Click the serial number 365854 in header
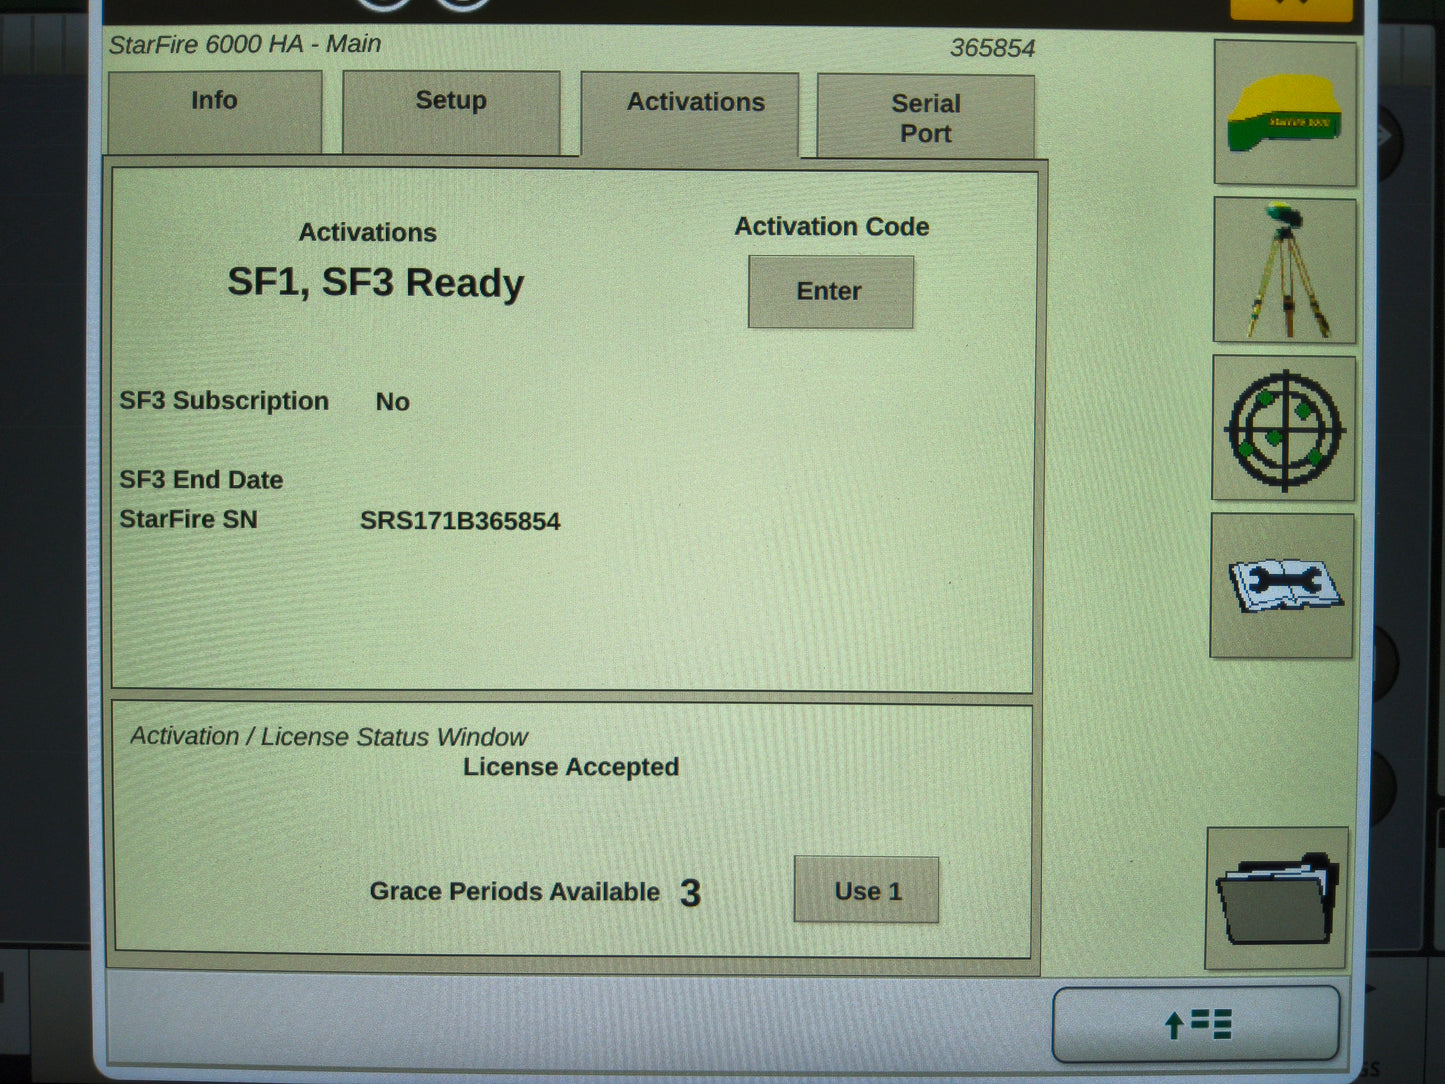This screenshot has height=1084, width=1445. (992, 48)
